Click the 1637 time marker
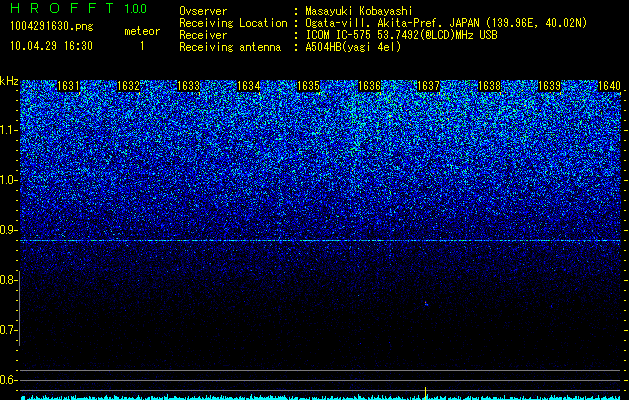Screen dimensions: 629x400 (x=428, y=86)
